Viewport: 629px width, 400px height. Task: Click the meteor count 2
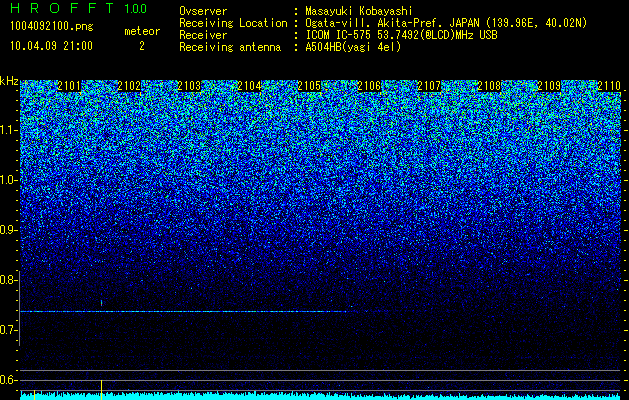click(142, 46)
